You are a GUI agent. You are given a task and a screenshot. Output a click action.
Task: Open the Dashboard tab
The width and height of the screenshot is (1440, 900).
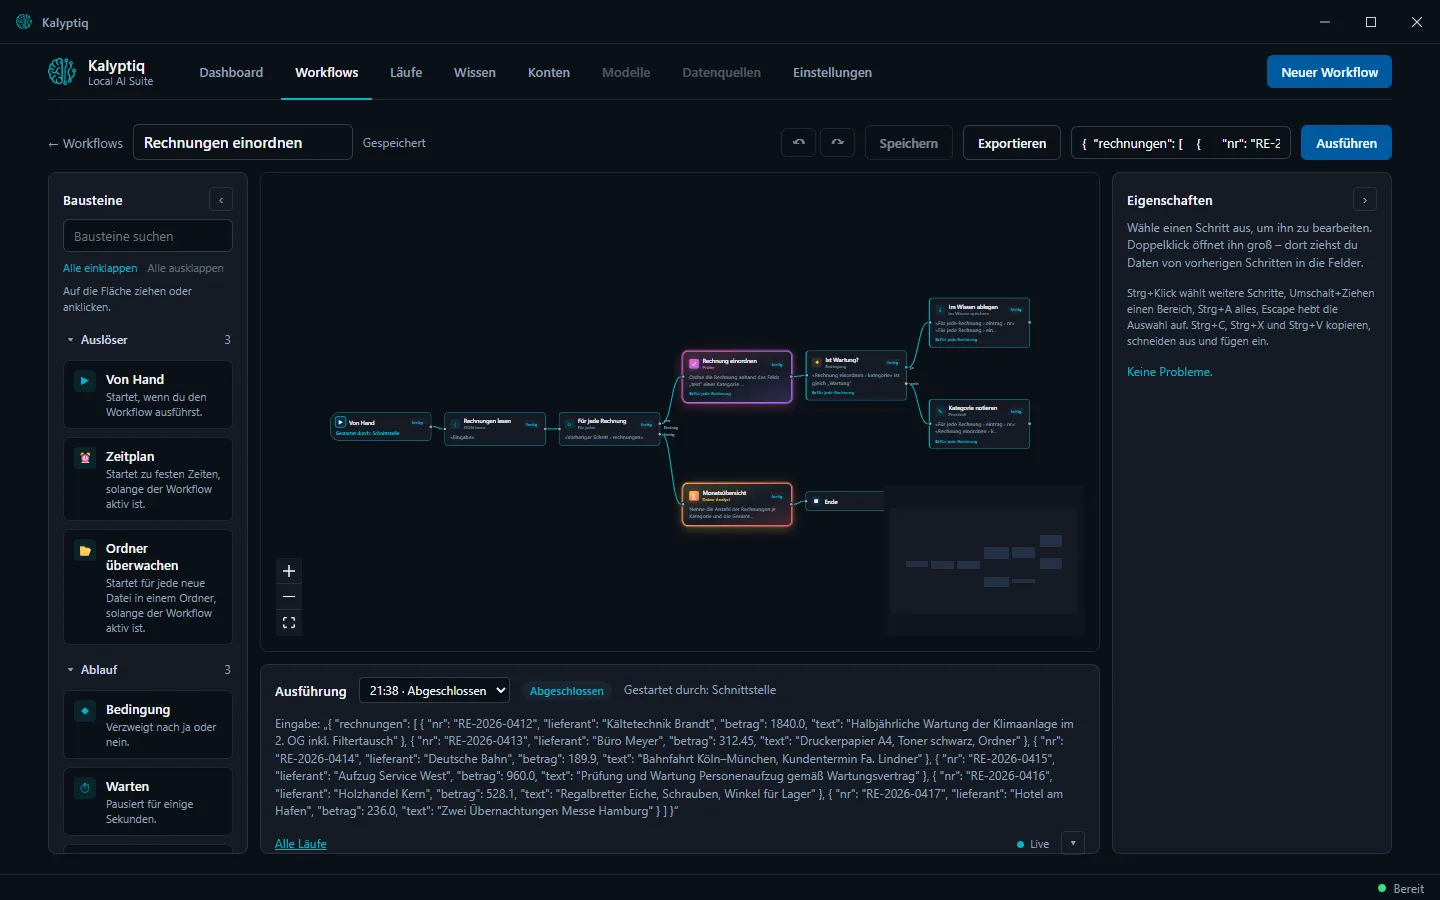[x=231, y=72]
